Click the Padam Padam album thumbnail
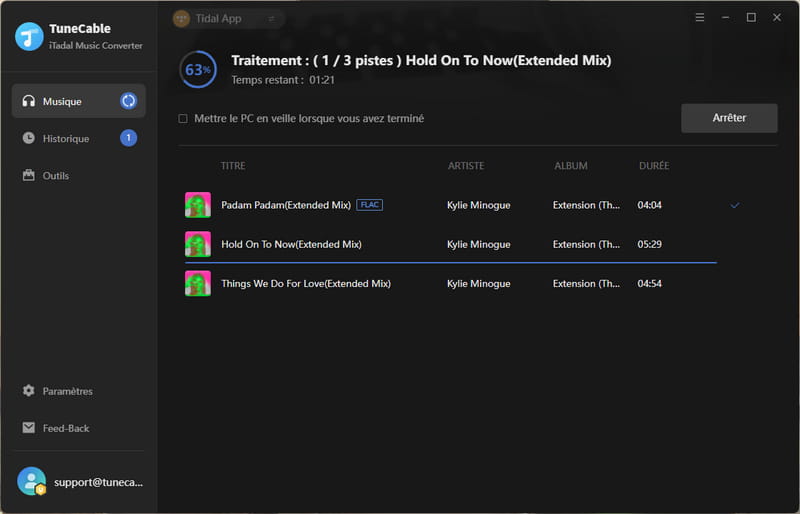Screen dimensions: 800x514 pos(198,205)
